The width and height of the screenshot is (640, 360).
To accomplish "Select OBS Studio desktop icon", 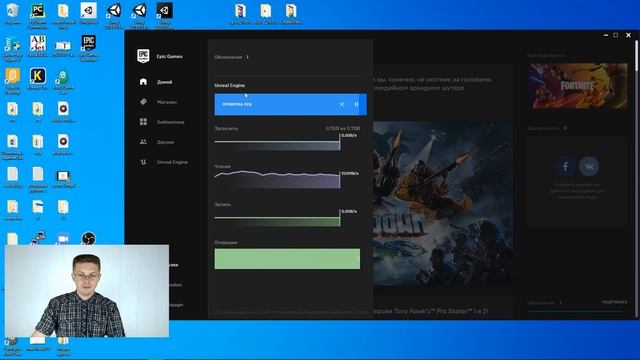I will (89, 238).
